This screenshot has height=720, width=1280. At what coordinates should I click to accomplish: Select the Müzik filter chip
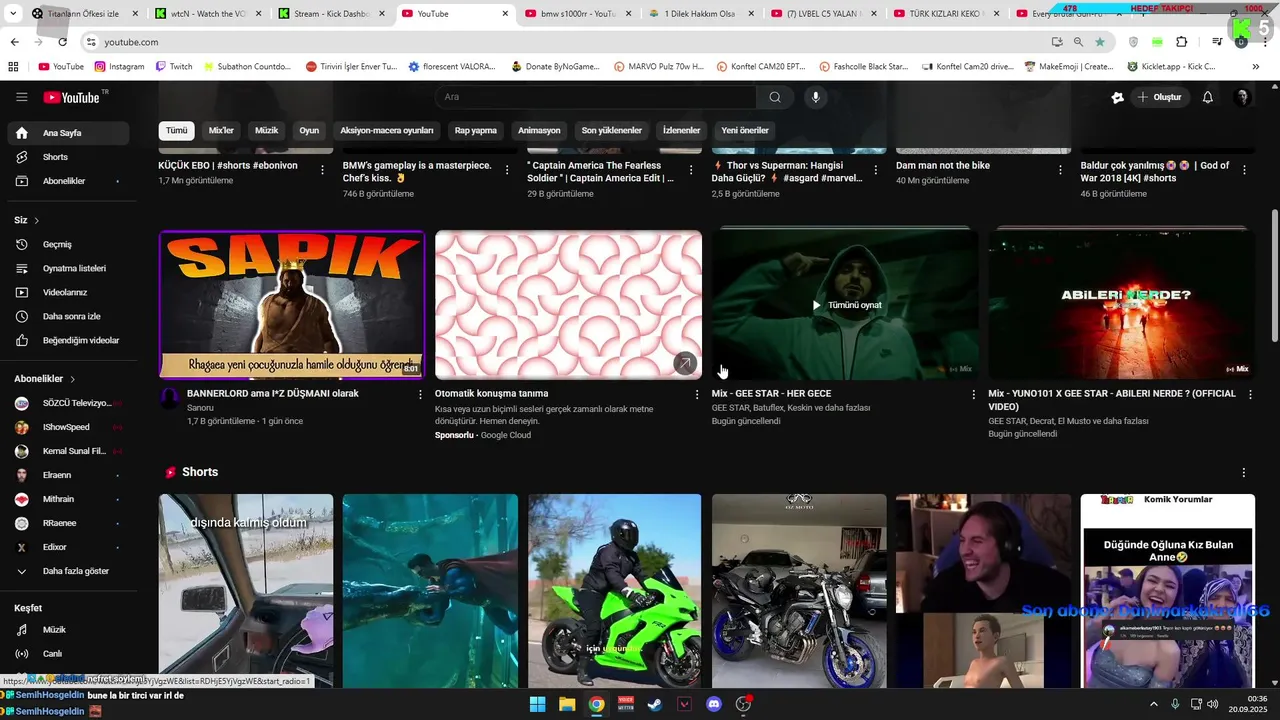(267, 130)
